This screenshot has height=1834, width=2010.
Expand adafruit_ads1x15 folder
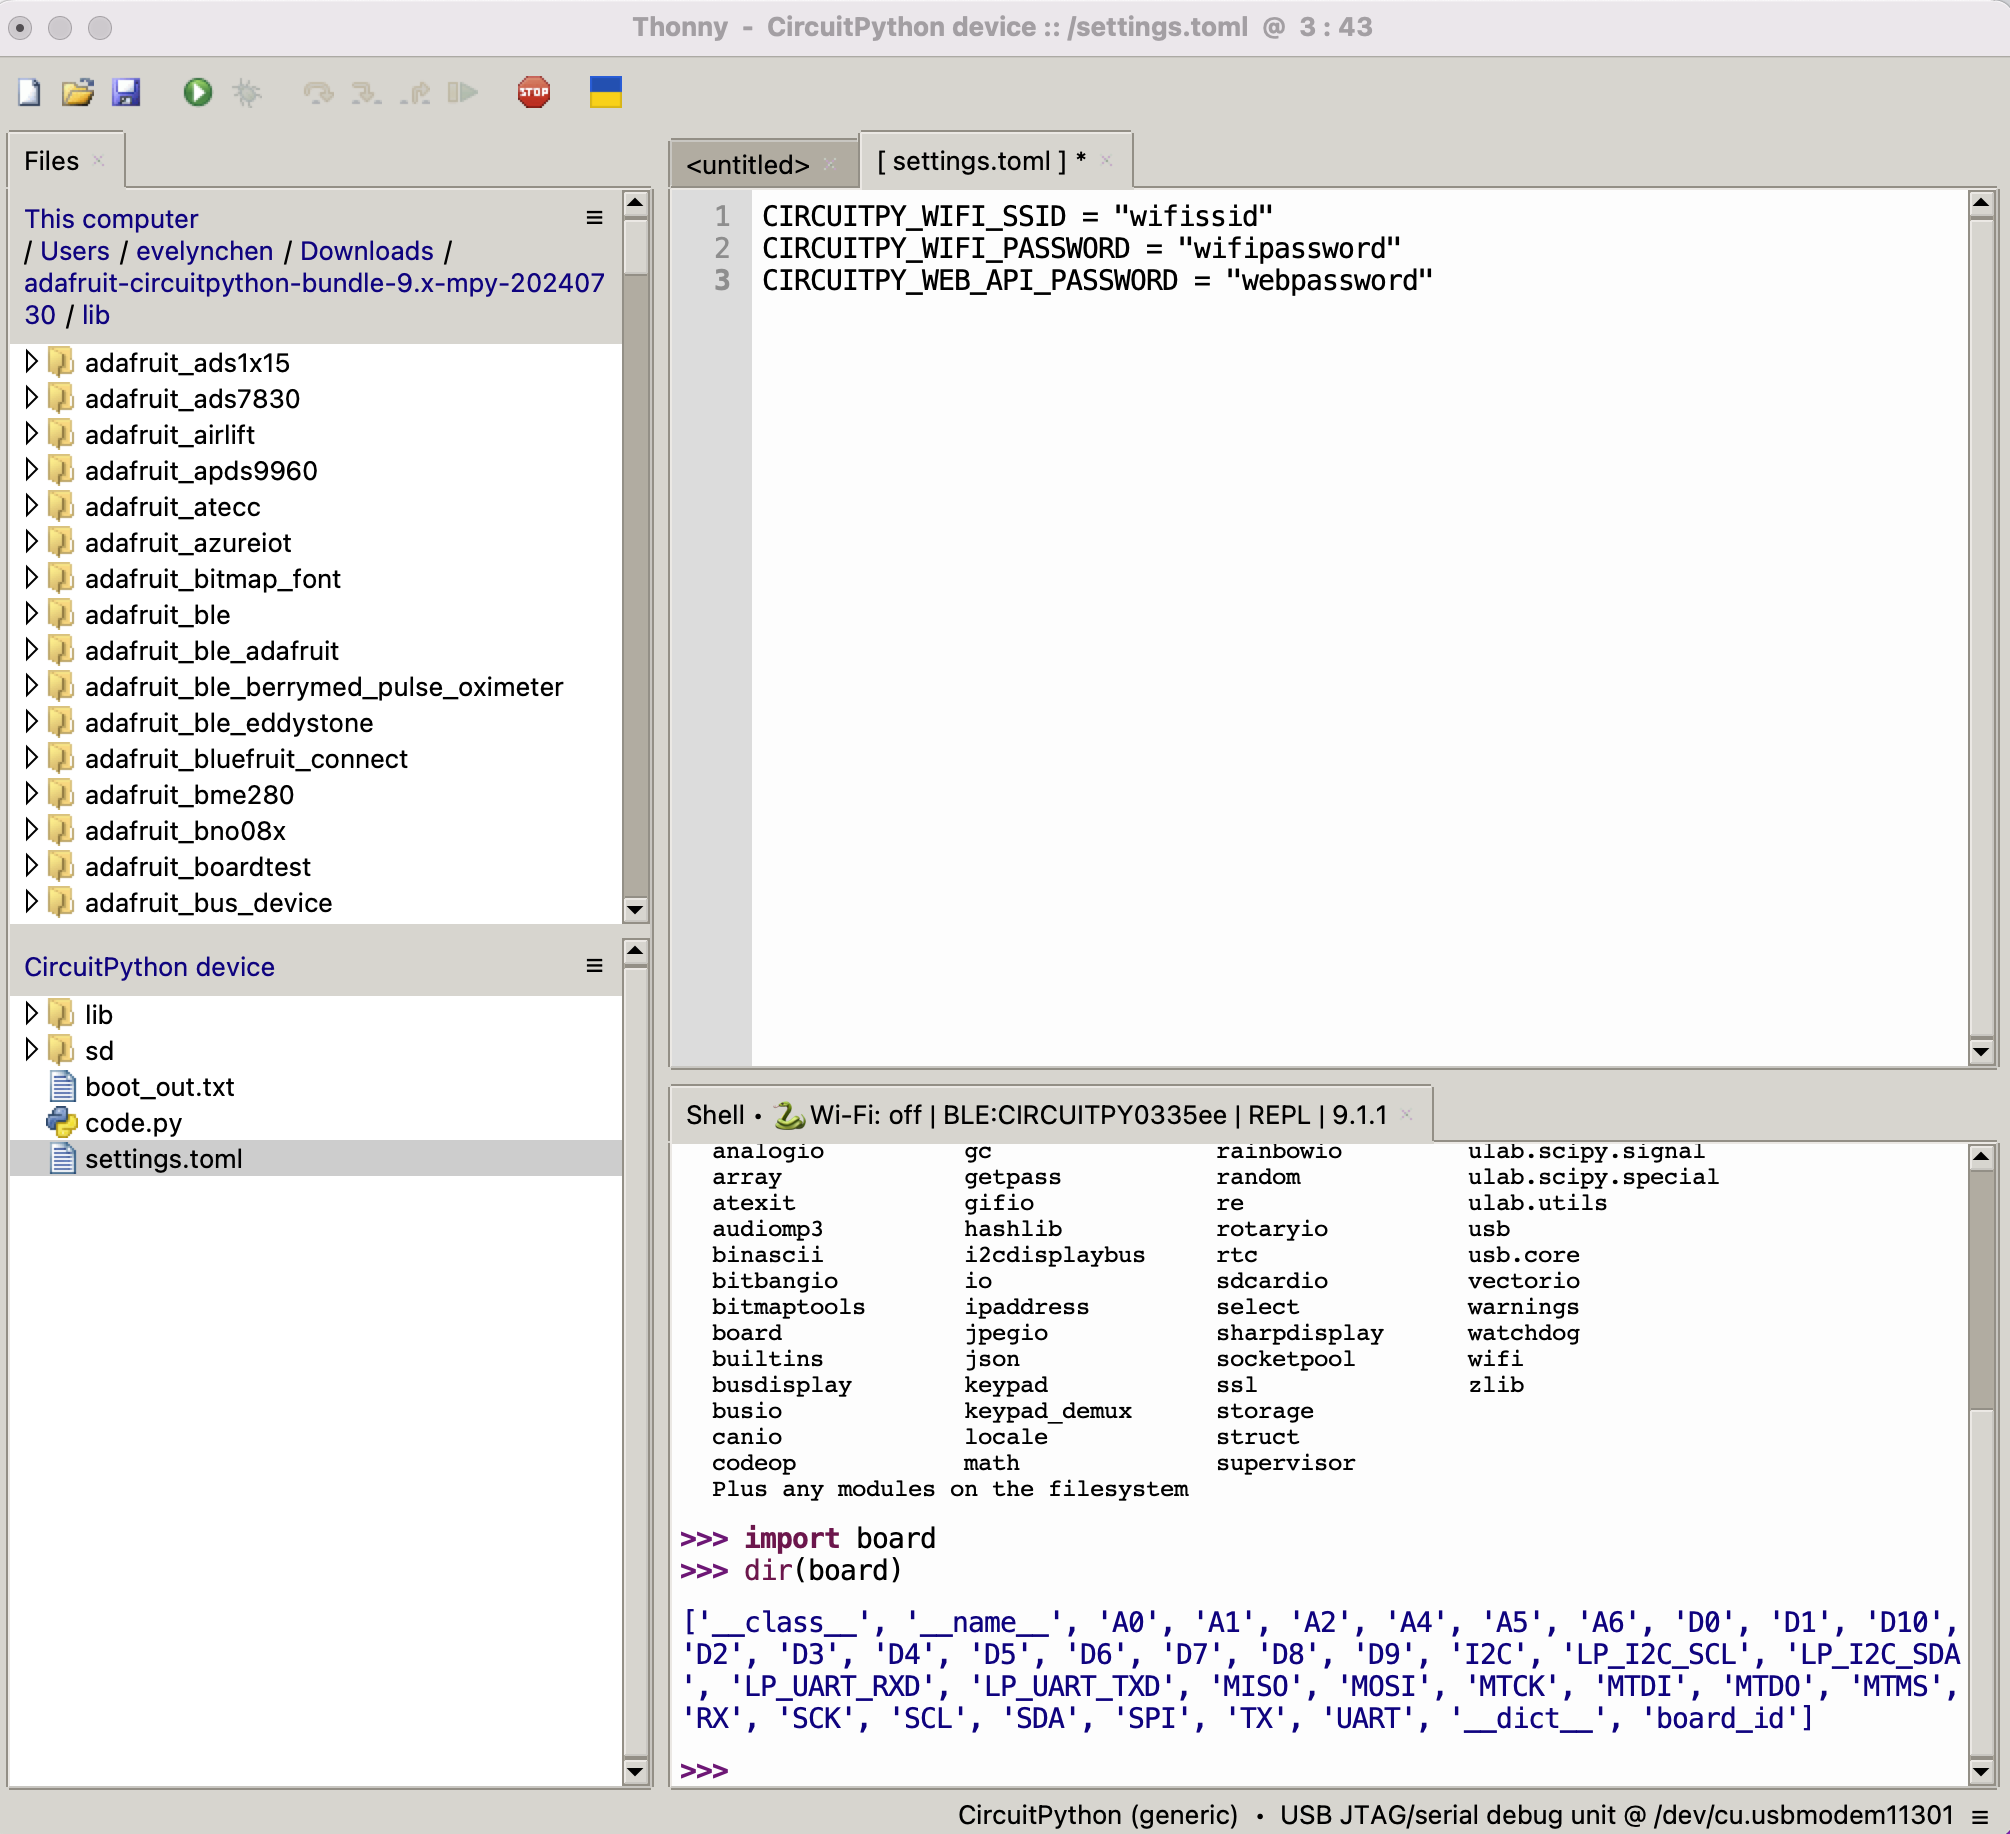(x=31, y=362)
